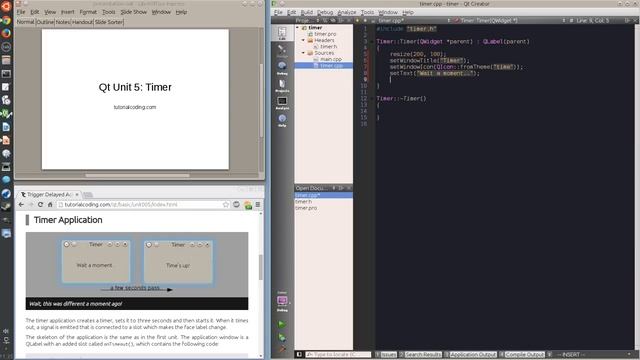
Task: Click the Line 9, Col 5 indicator
Action: tap(593, 20)
